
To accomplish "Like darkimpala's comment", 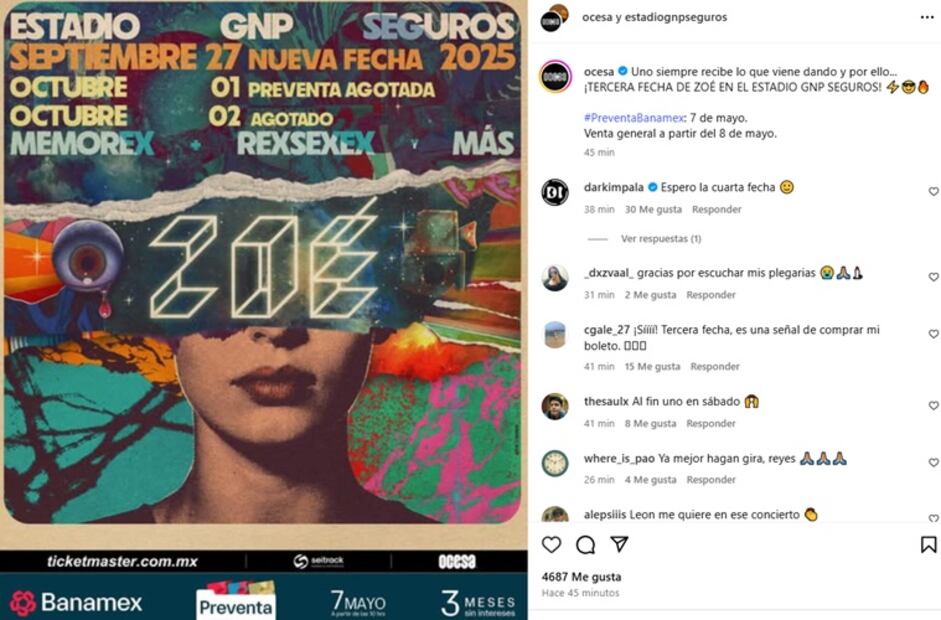I will [933, 191].
